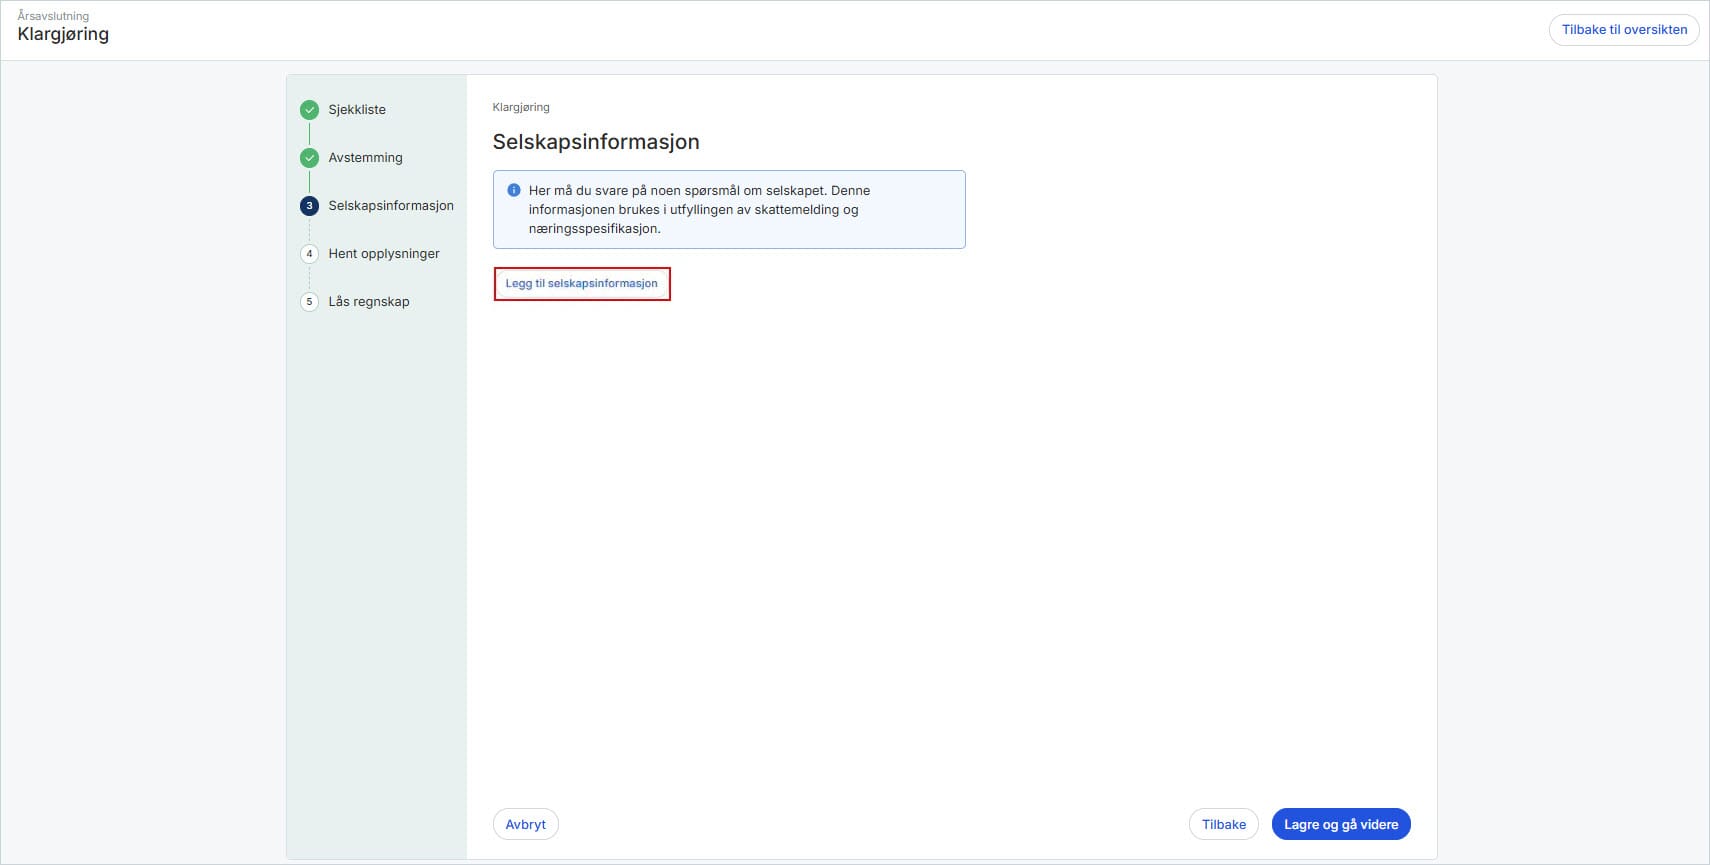The height and width of the screenshot is (865, 1710).
Task: Click the green checkmark icon beside Sjekkliste
Action: [x=309, y=110]
